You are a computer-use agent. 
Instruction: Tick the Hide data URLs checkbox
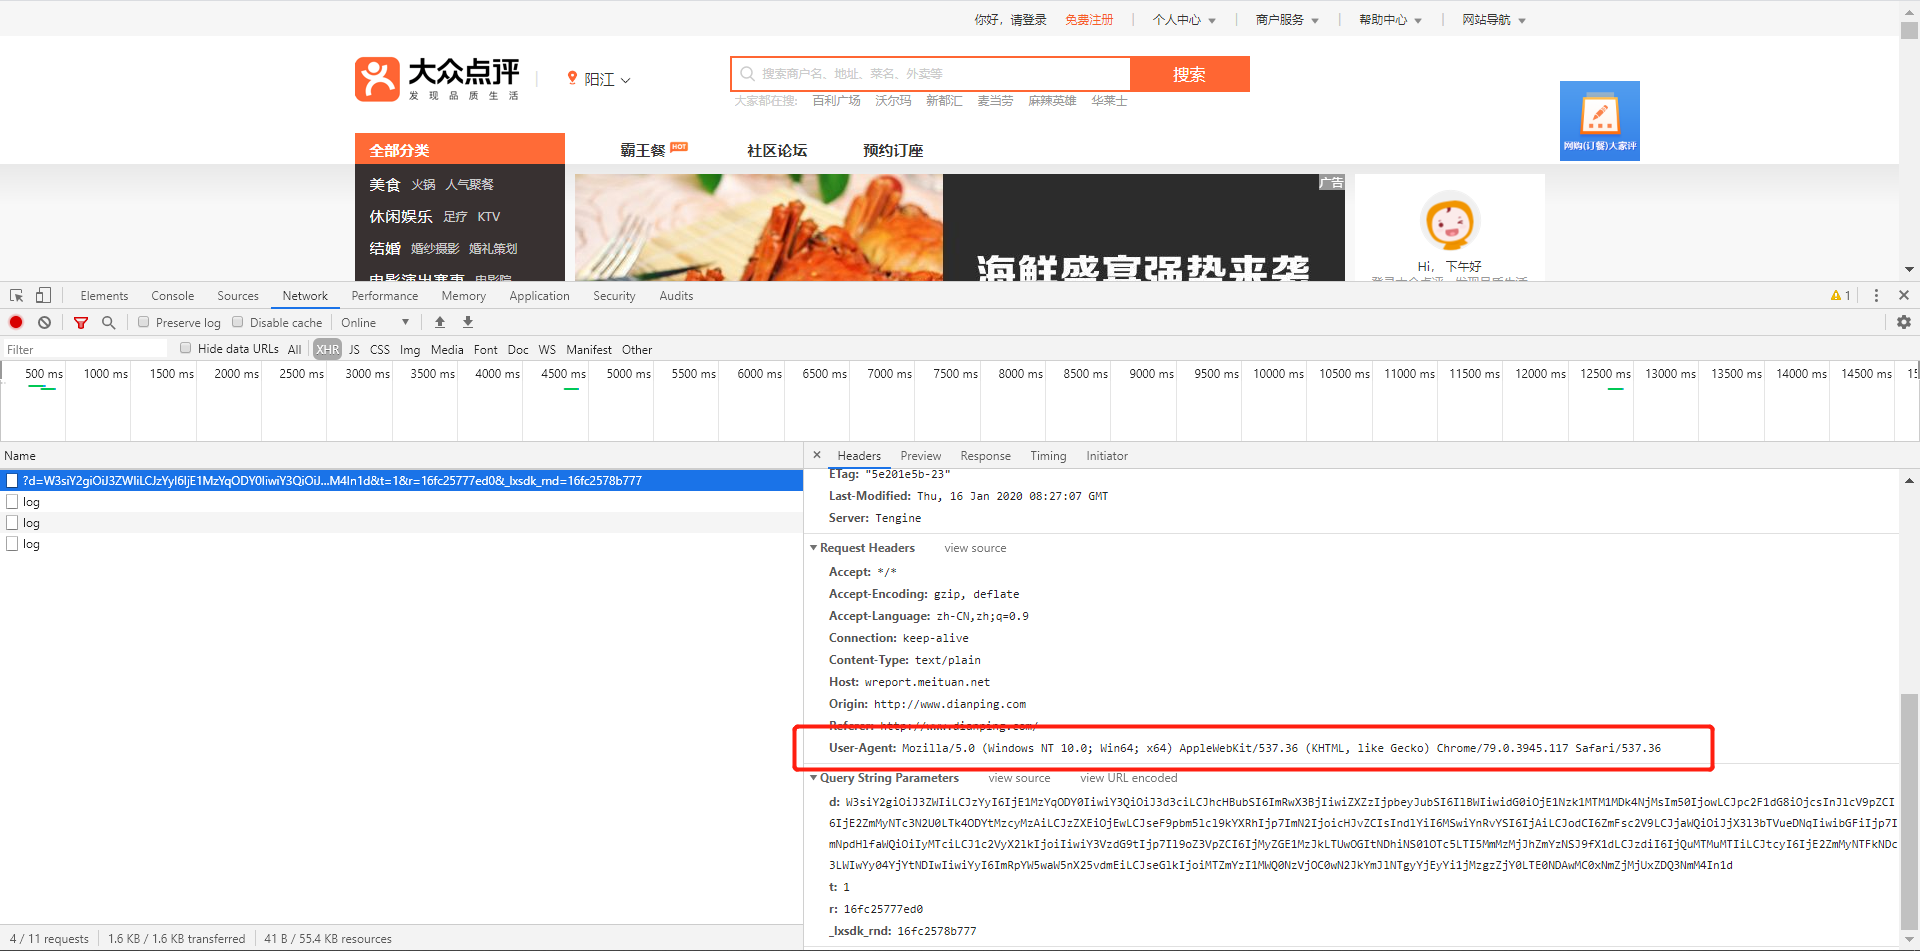point(186,348)
